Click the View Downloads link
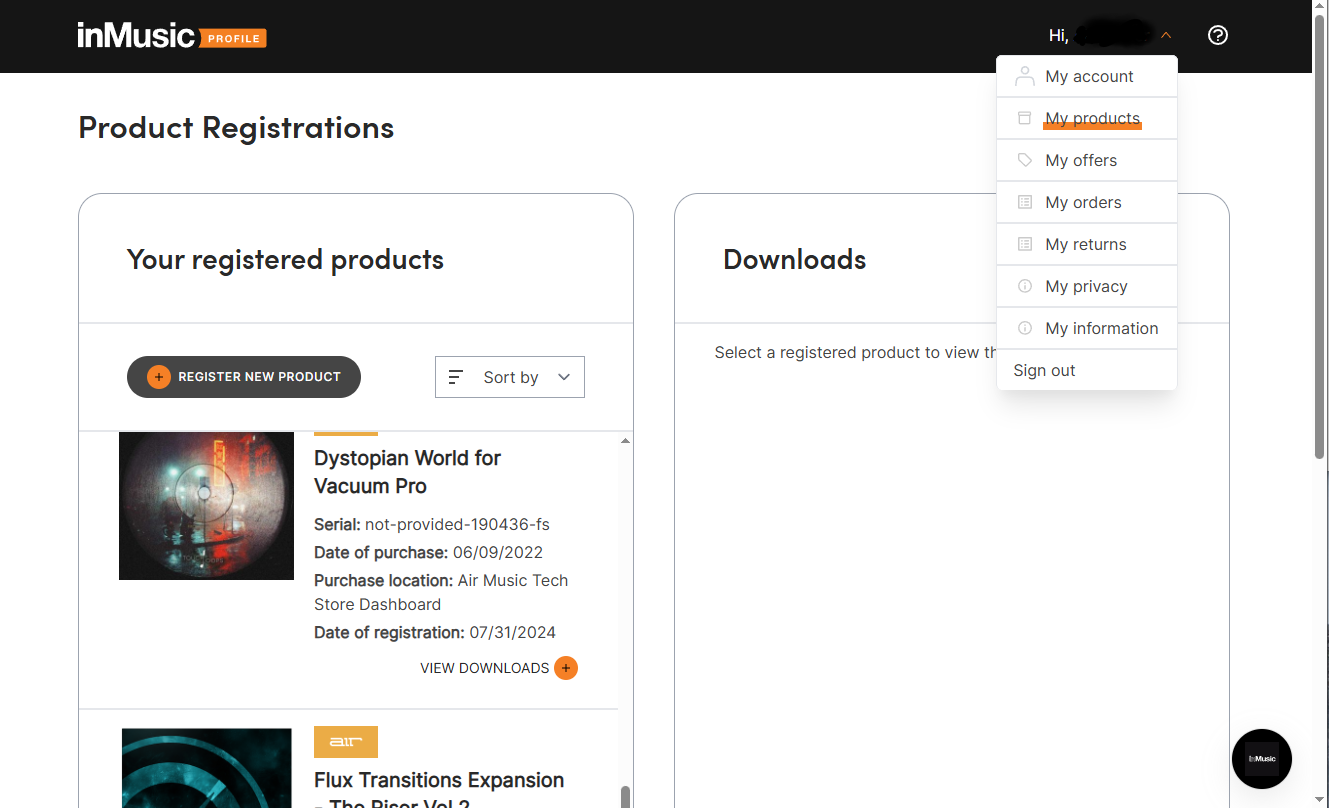This screenshot has width=1329, height=808. click(x=484, y=668)
